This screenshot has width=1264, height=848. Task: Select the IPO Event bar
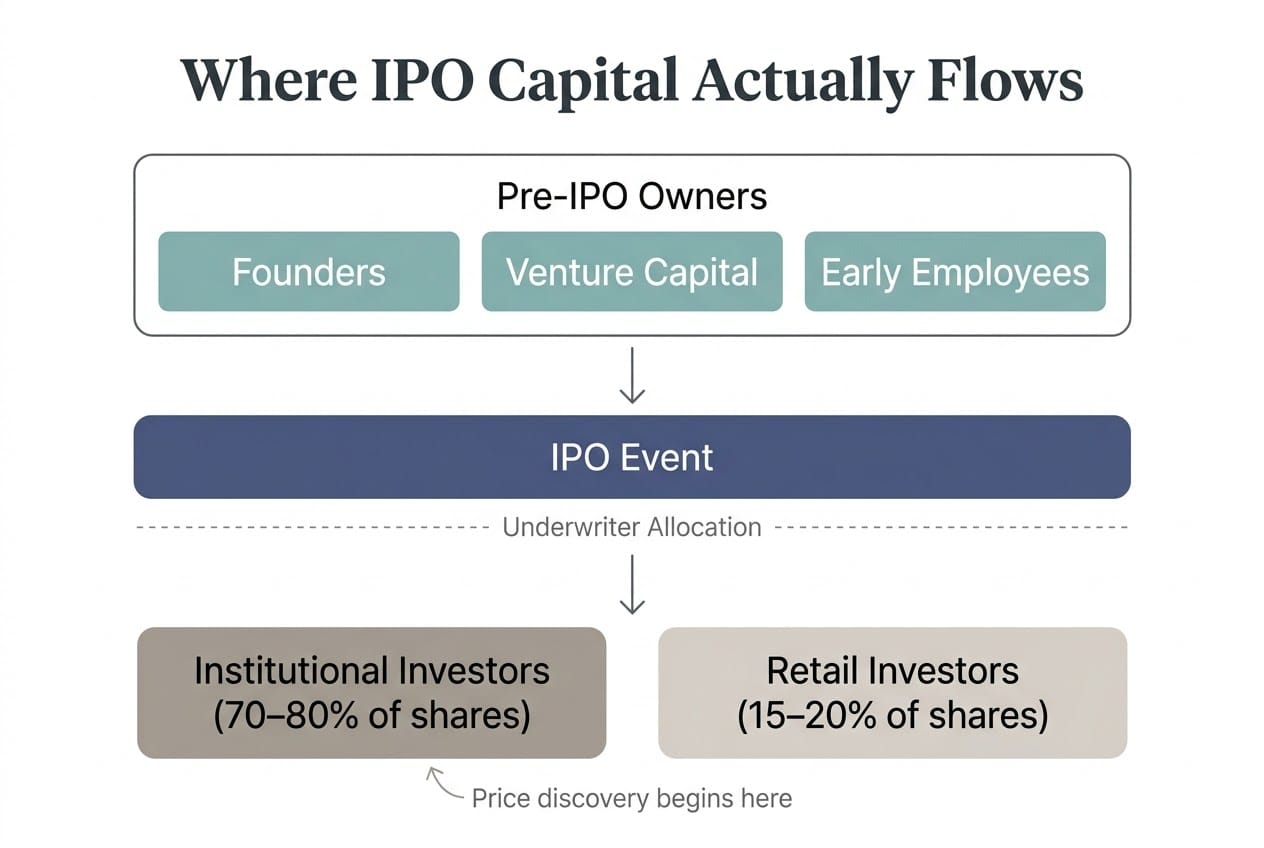tap(632, 457)
